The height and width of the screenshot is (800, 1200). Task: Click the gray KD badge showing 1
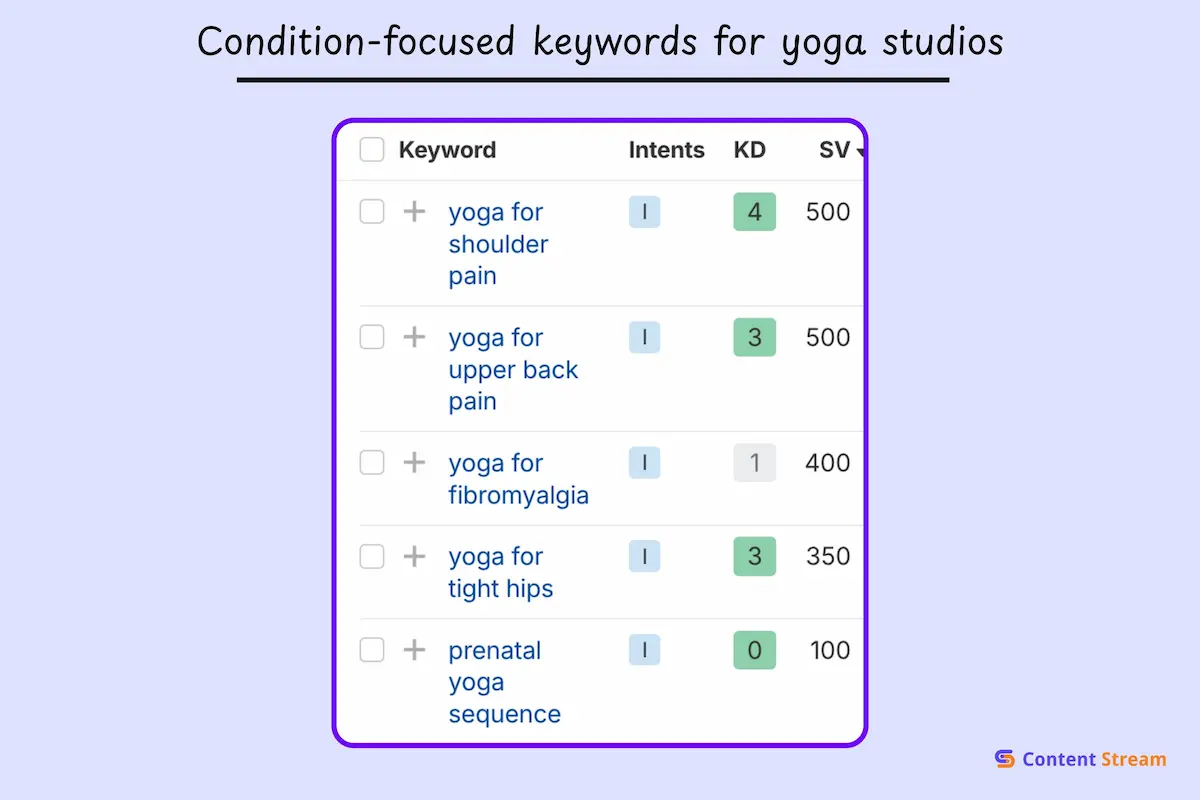point(754,463)
